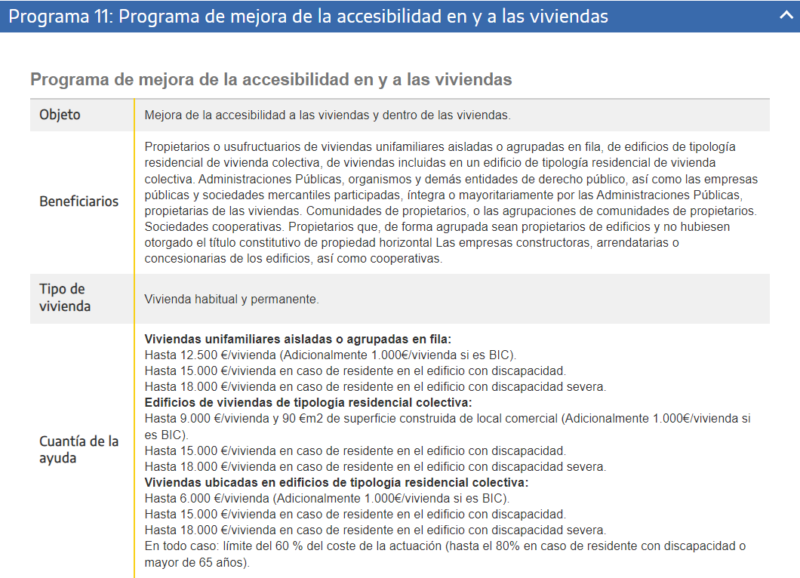The height and width of the screenshot is (578, 800).
Task: Click the Tipo de vivienda row label
Action: coord(60,295)
